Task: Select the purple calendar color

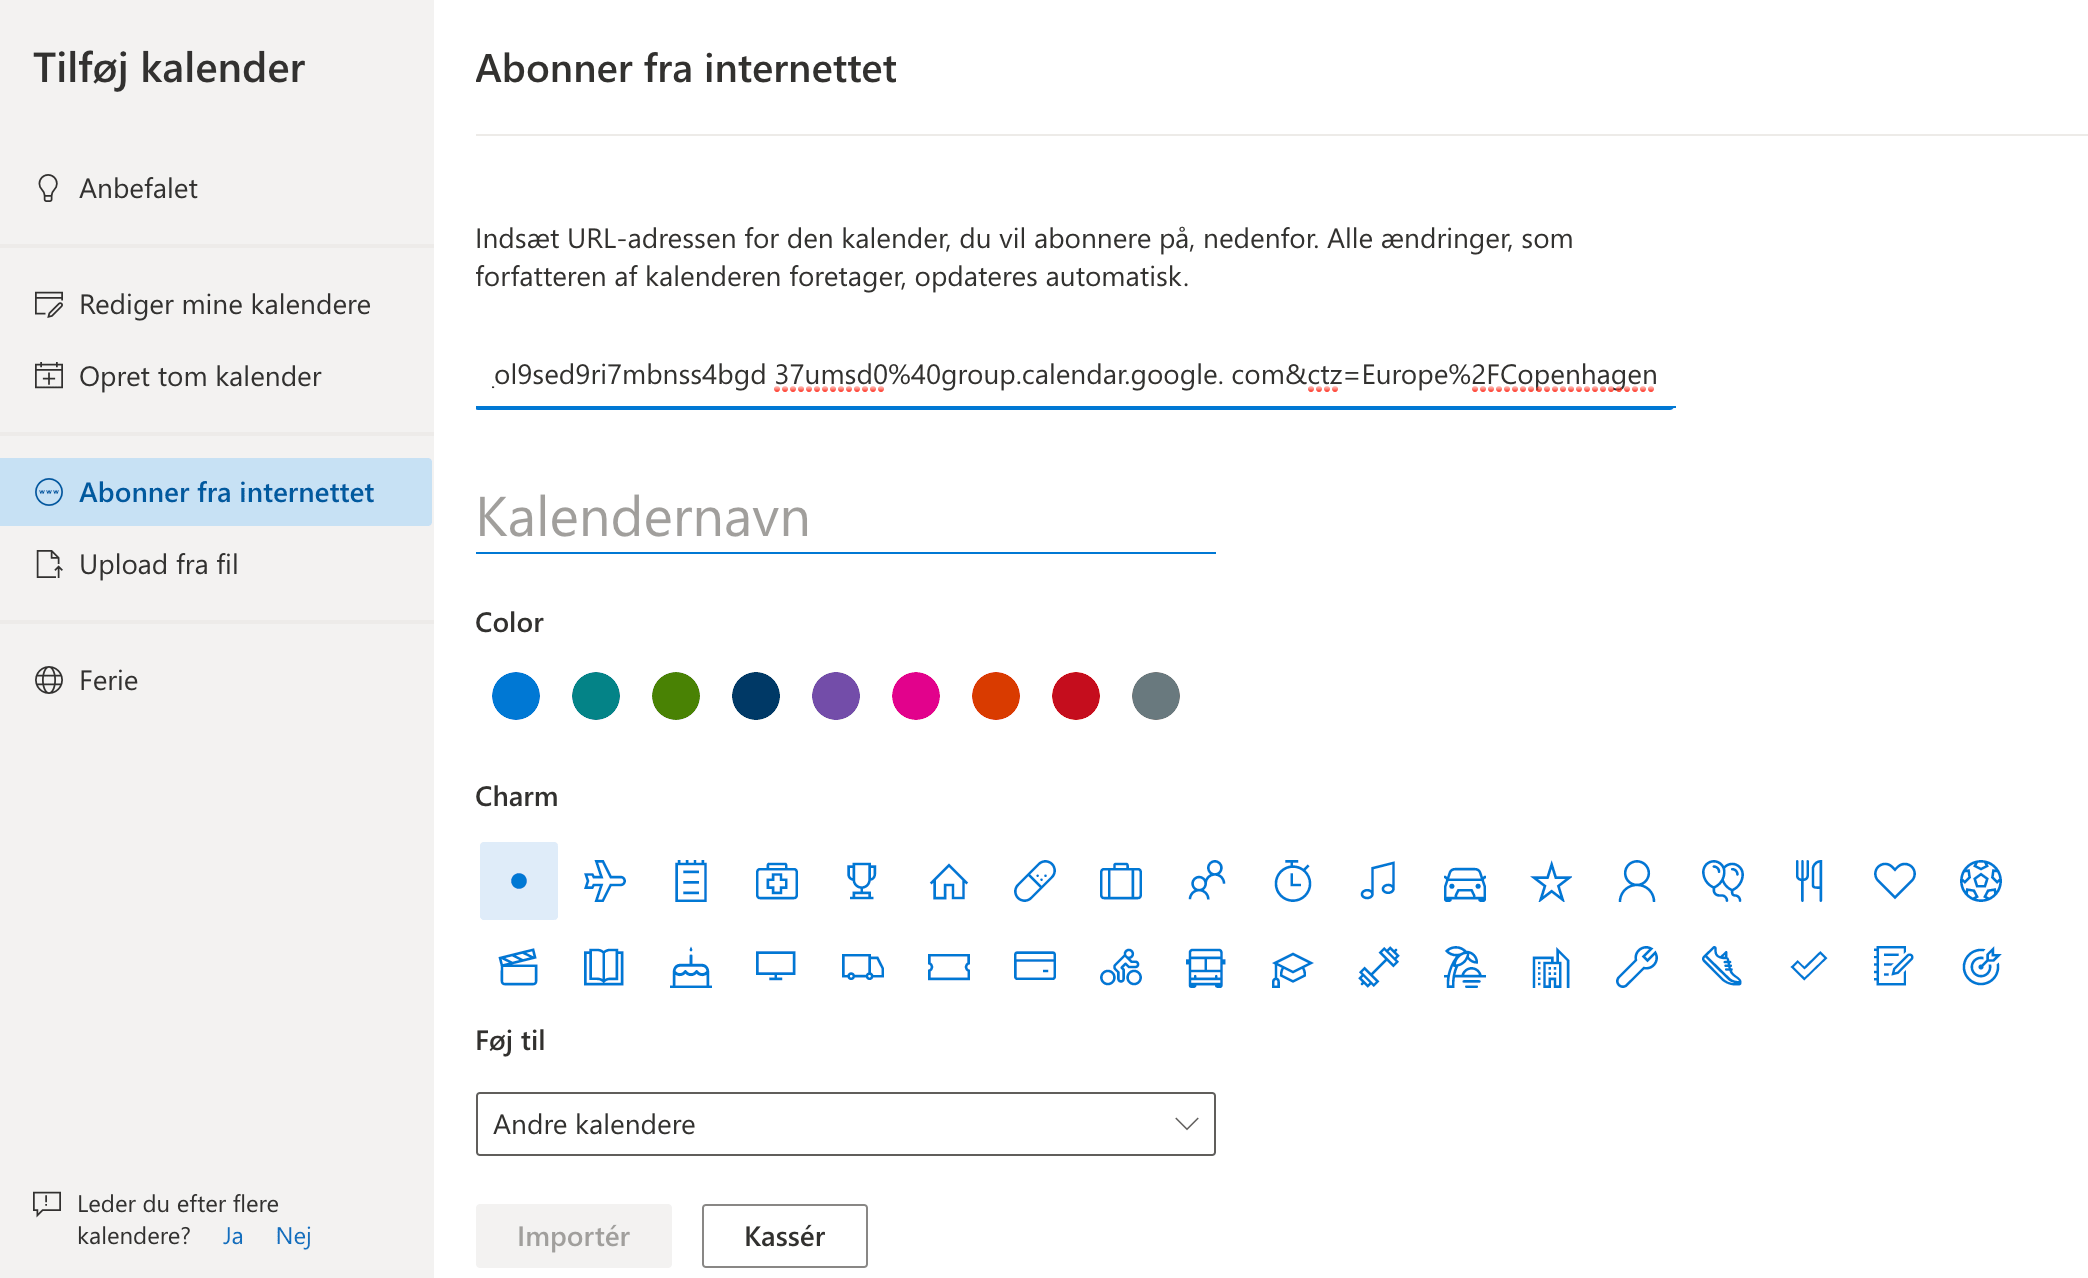Action: tap(835, 696)
